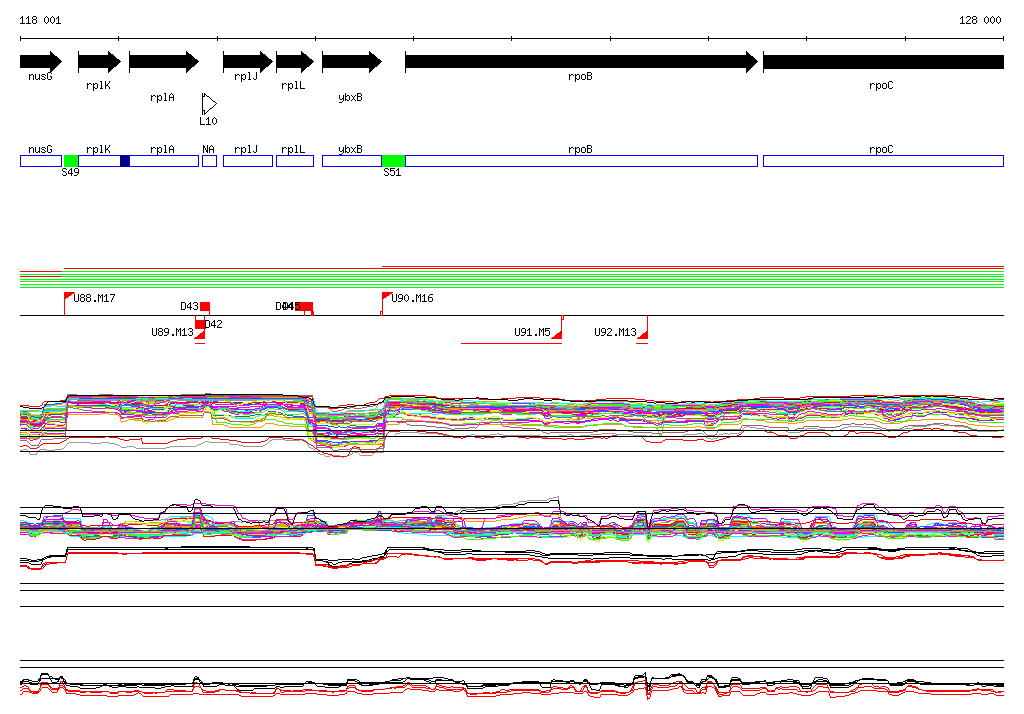The height and width of the screenshot is (714, 1024).
Task: Click the S49 text label
Action: (x=71, y=172)
